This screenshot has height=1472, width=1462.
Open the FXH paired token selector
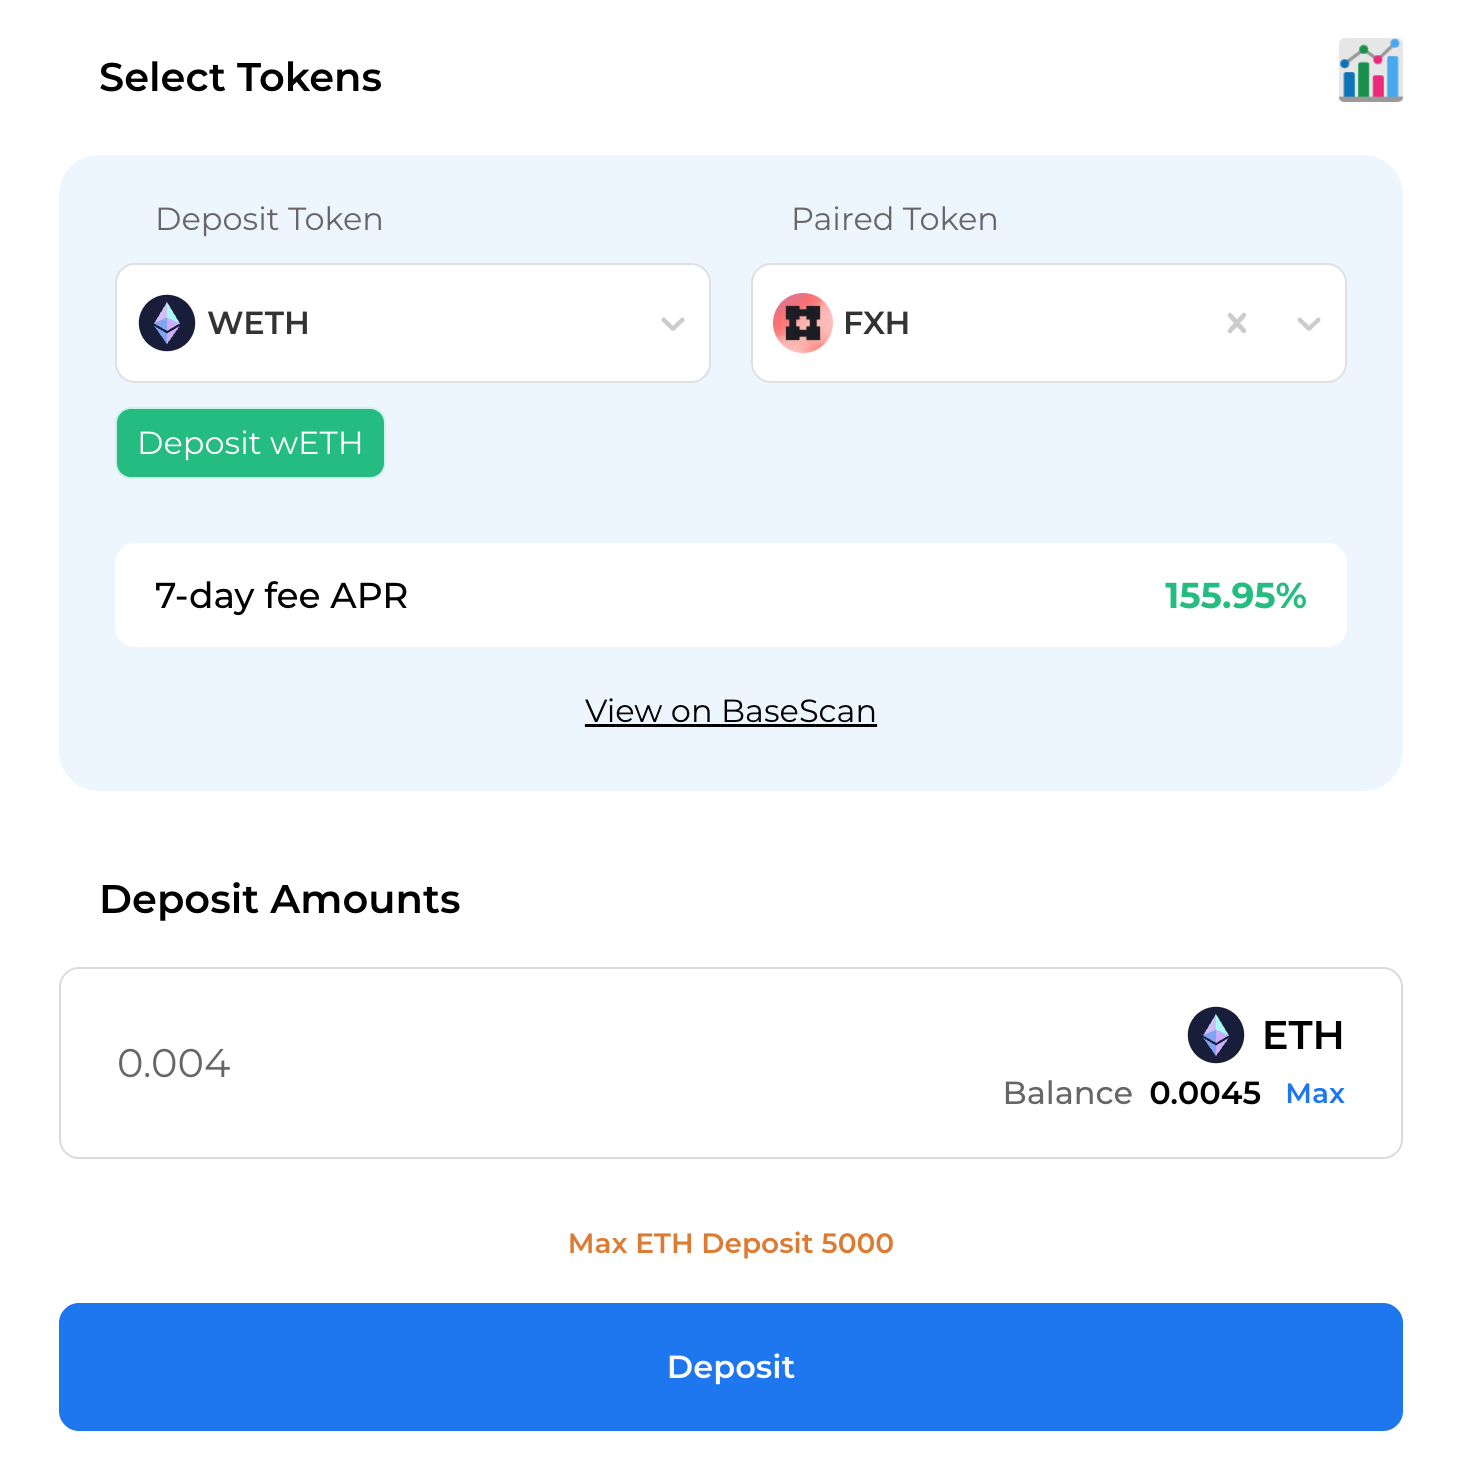[1049, 323]
